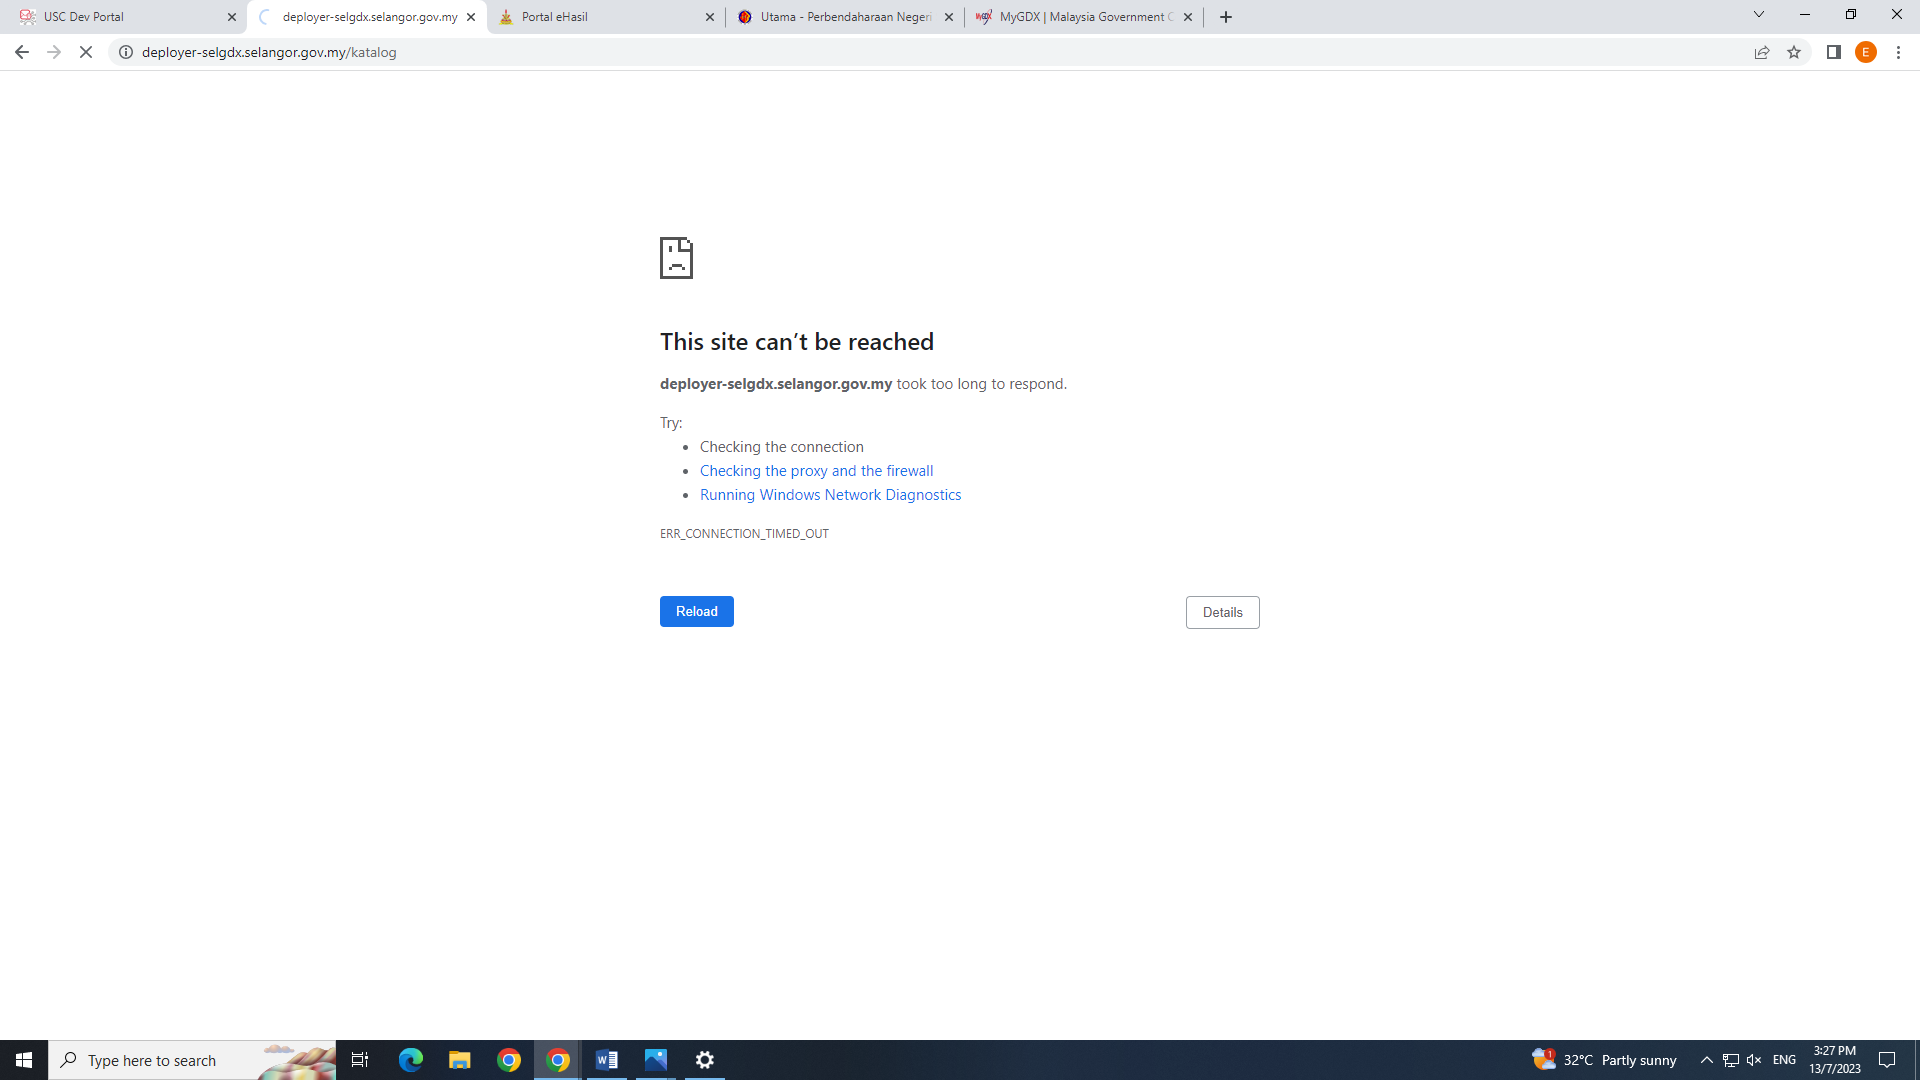Open Microsoft Word from the taskbar

coord(607,1060)
